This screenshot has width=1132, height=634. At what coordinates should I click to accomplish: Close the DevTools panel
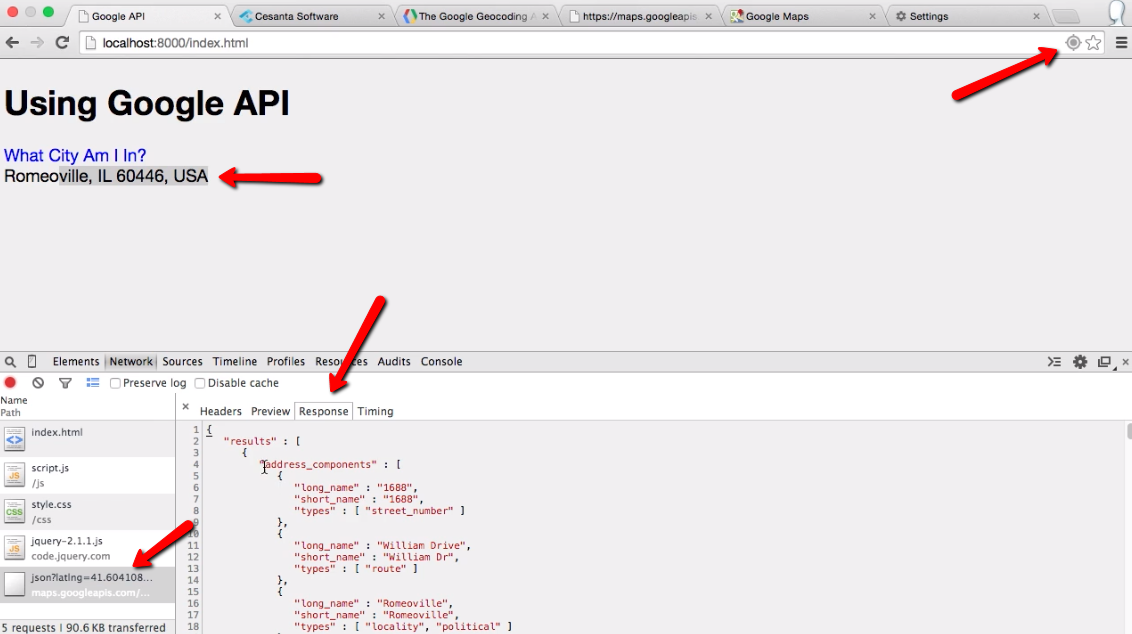click(1126, 362)
